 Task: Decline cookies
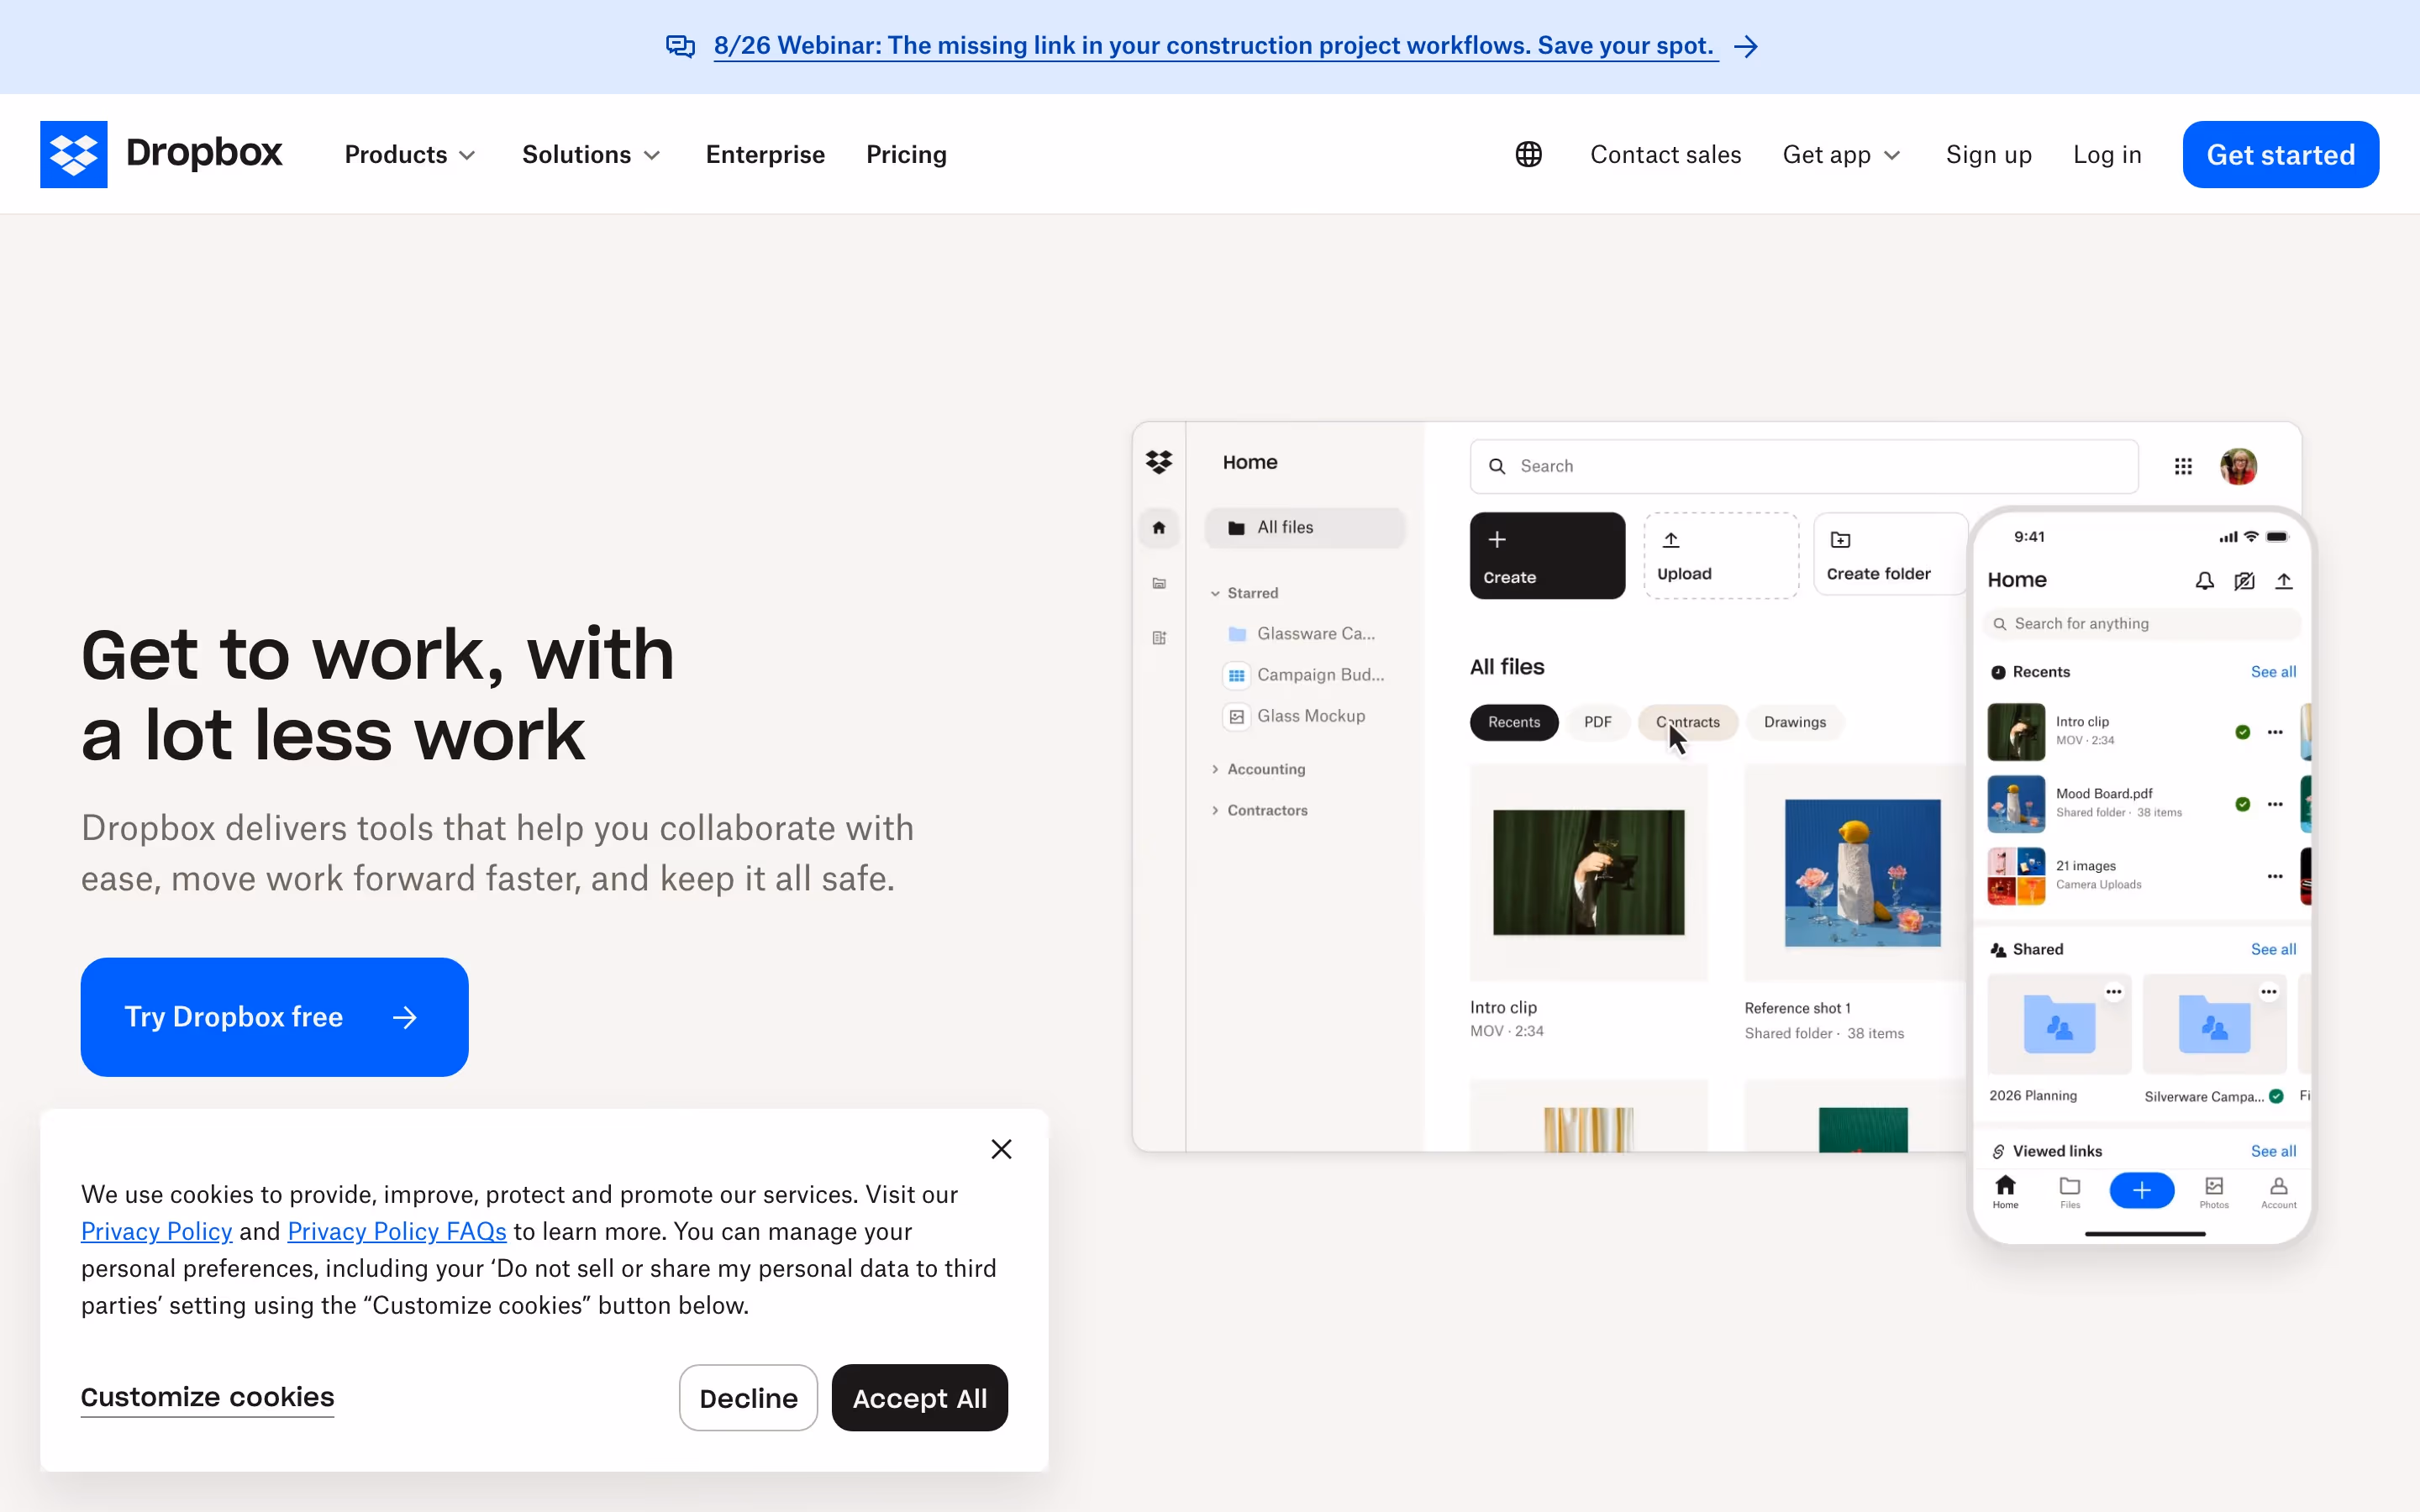[x=748, y=1398]
